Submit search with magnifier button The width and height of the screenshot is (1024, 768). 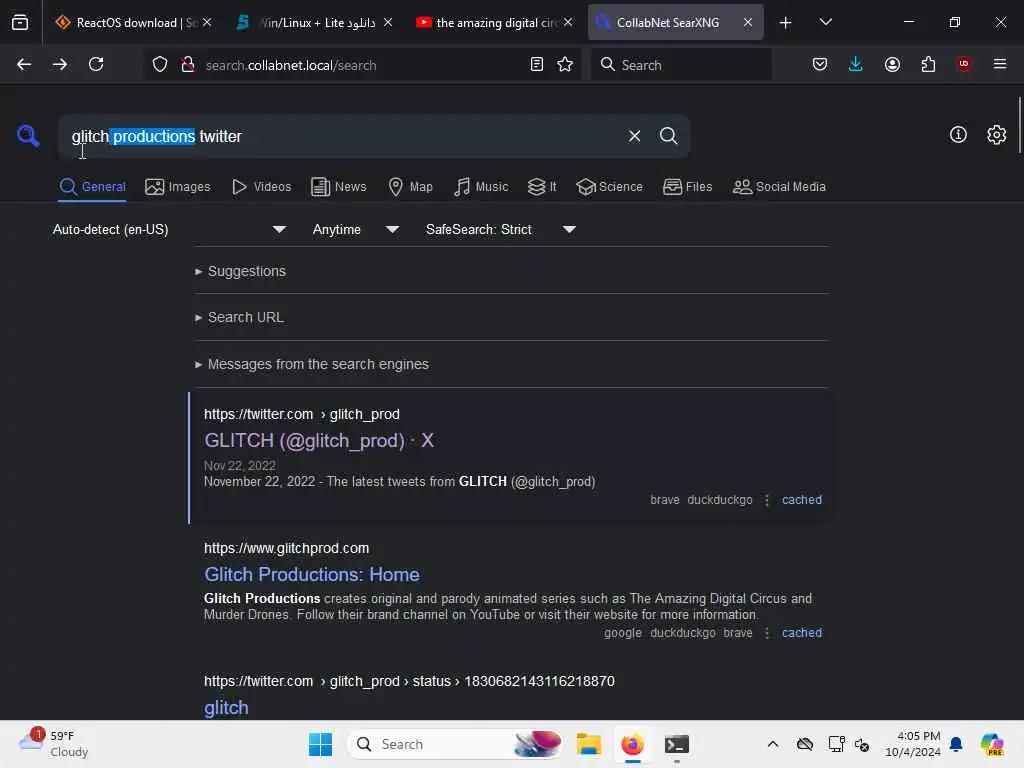(668, 136)
